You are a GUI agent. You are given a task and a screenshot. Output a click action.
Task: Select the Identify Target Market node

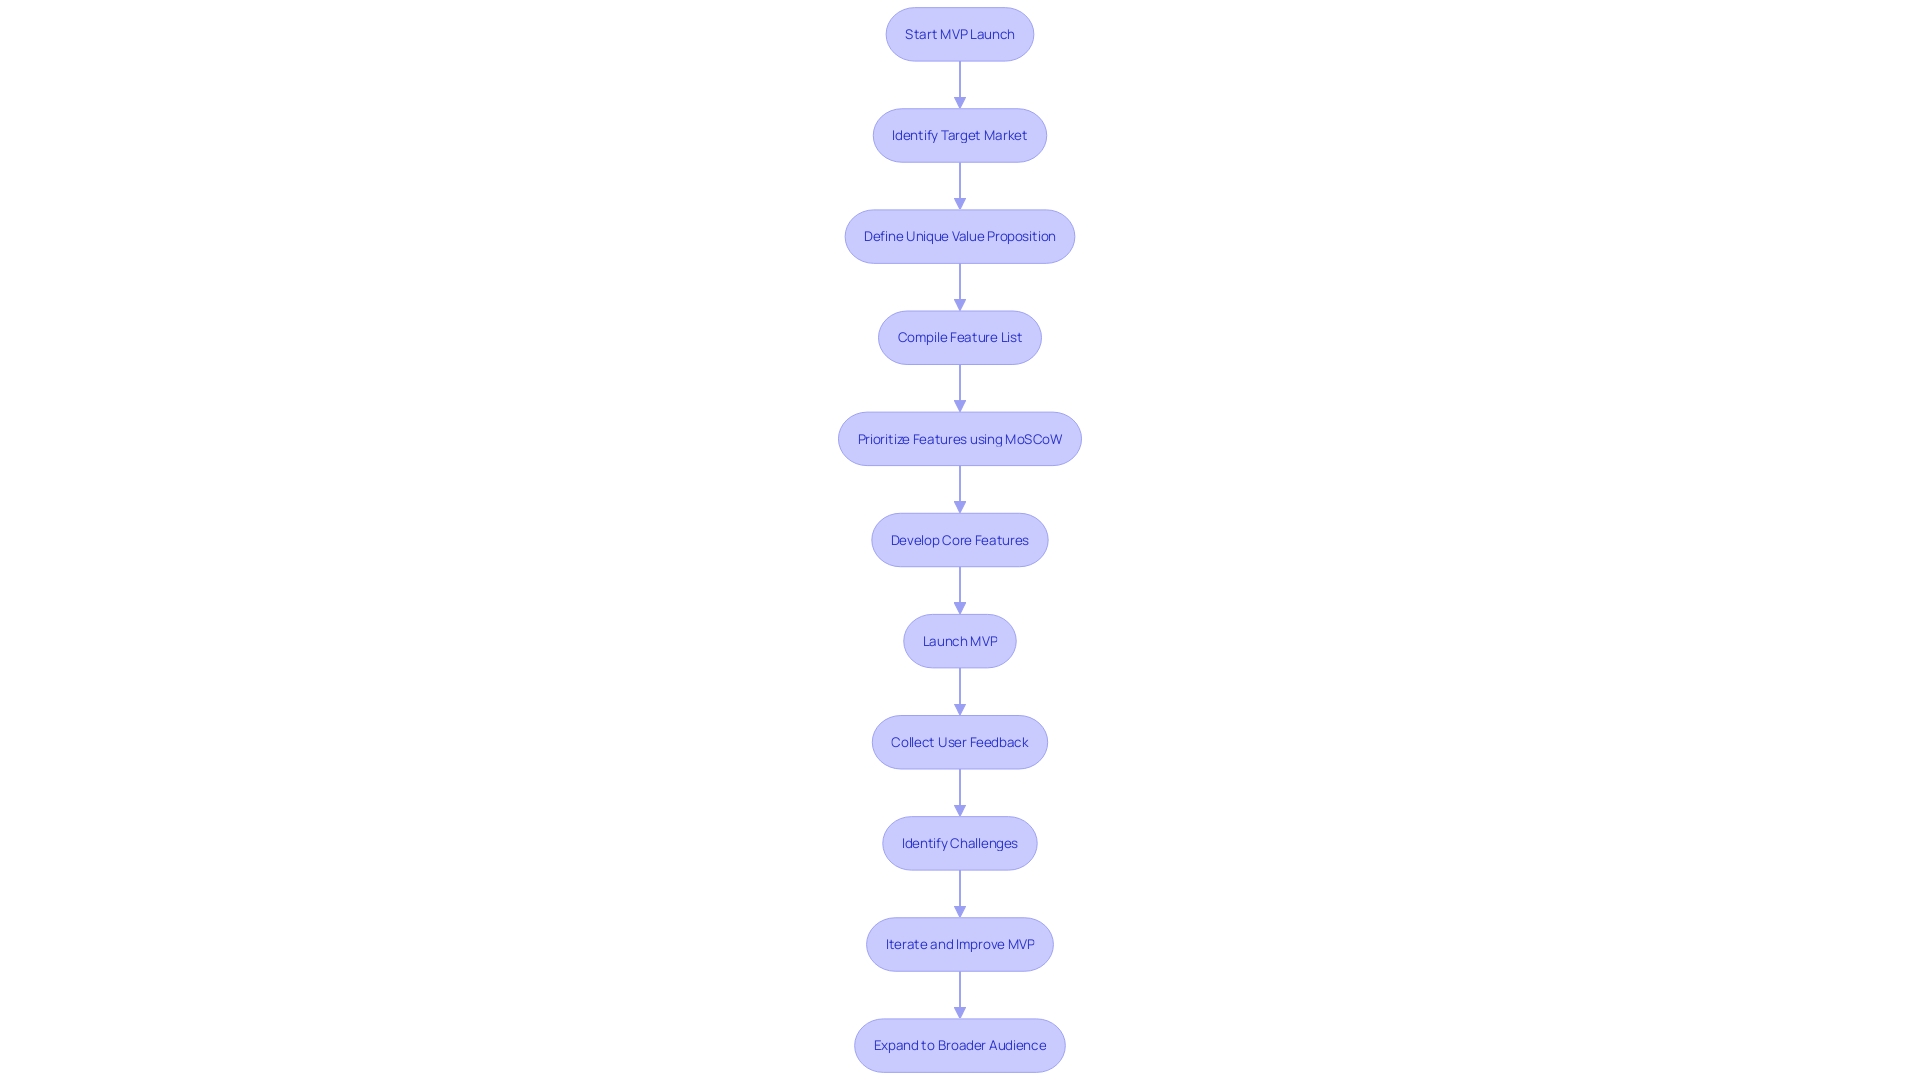point(959,135)
